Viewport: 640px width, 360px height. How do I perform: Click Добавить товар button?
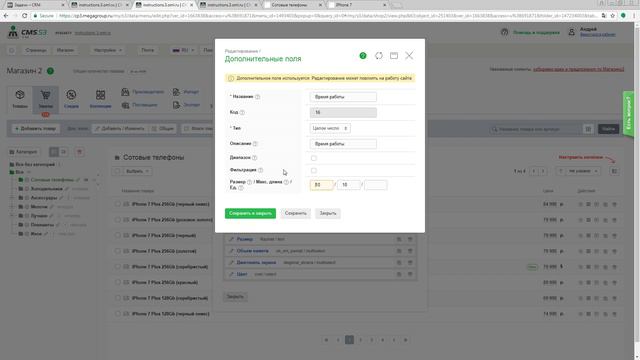point(35,129)
